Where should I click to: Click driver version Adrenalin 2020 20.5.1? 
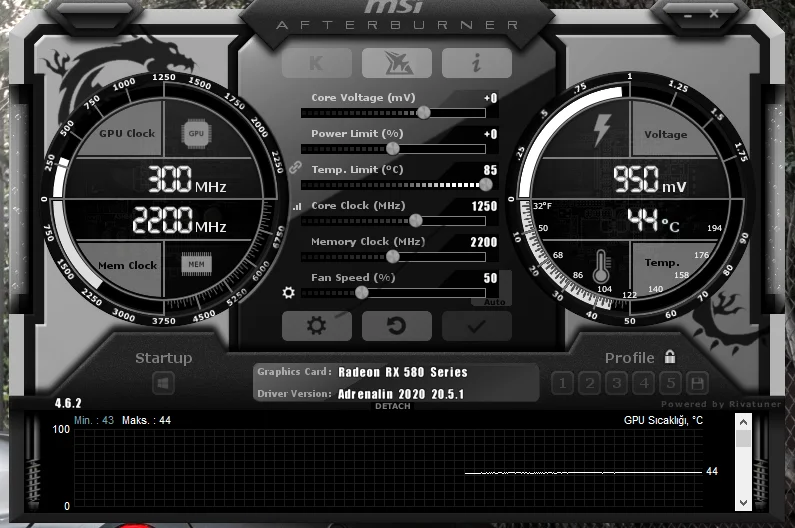click(x=401, y=394)
